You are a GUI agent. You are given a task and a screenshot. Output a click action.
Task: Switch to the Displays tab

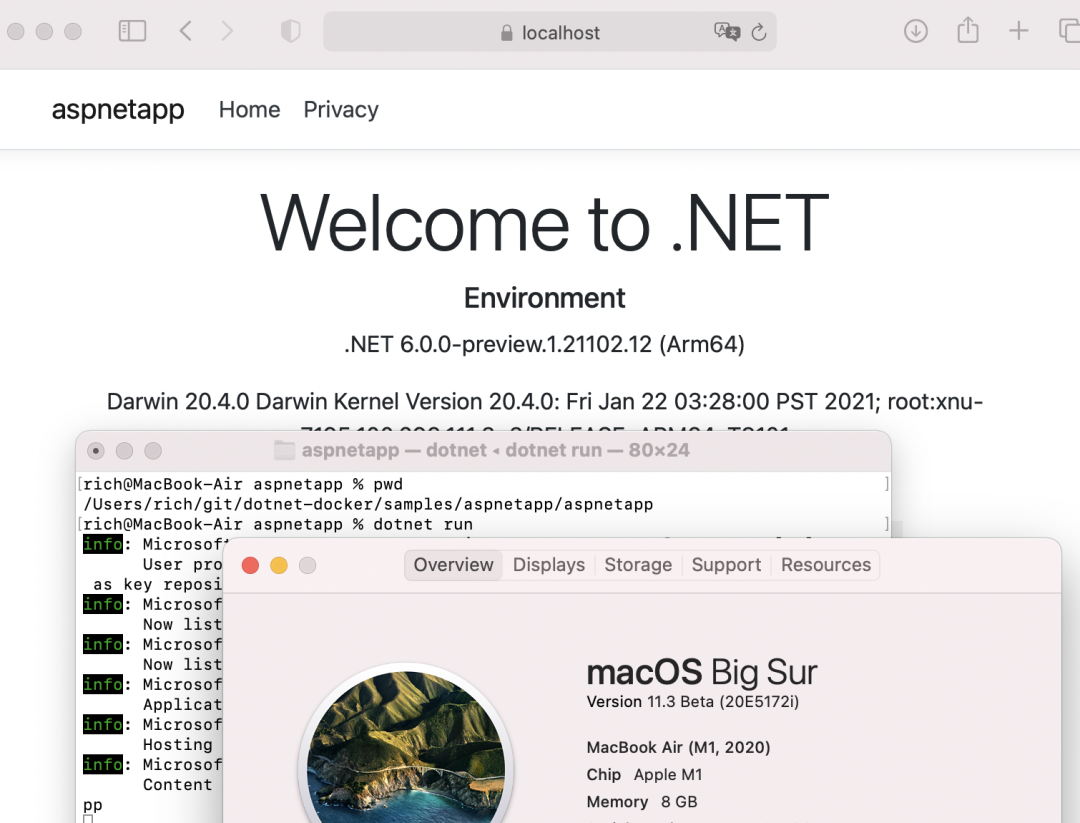click(549, 565)
